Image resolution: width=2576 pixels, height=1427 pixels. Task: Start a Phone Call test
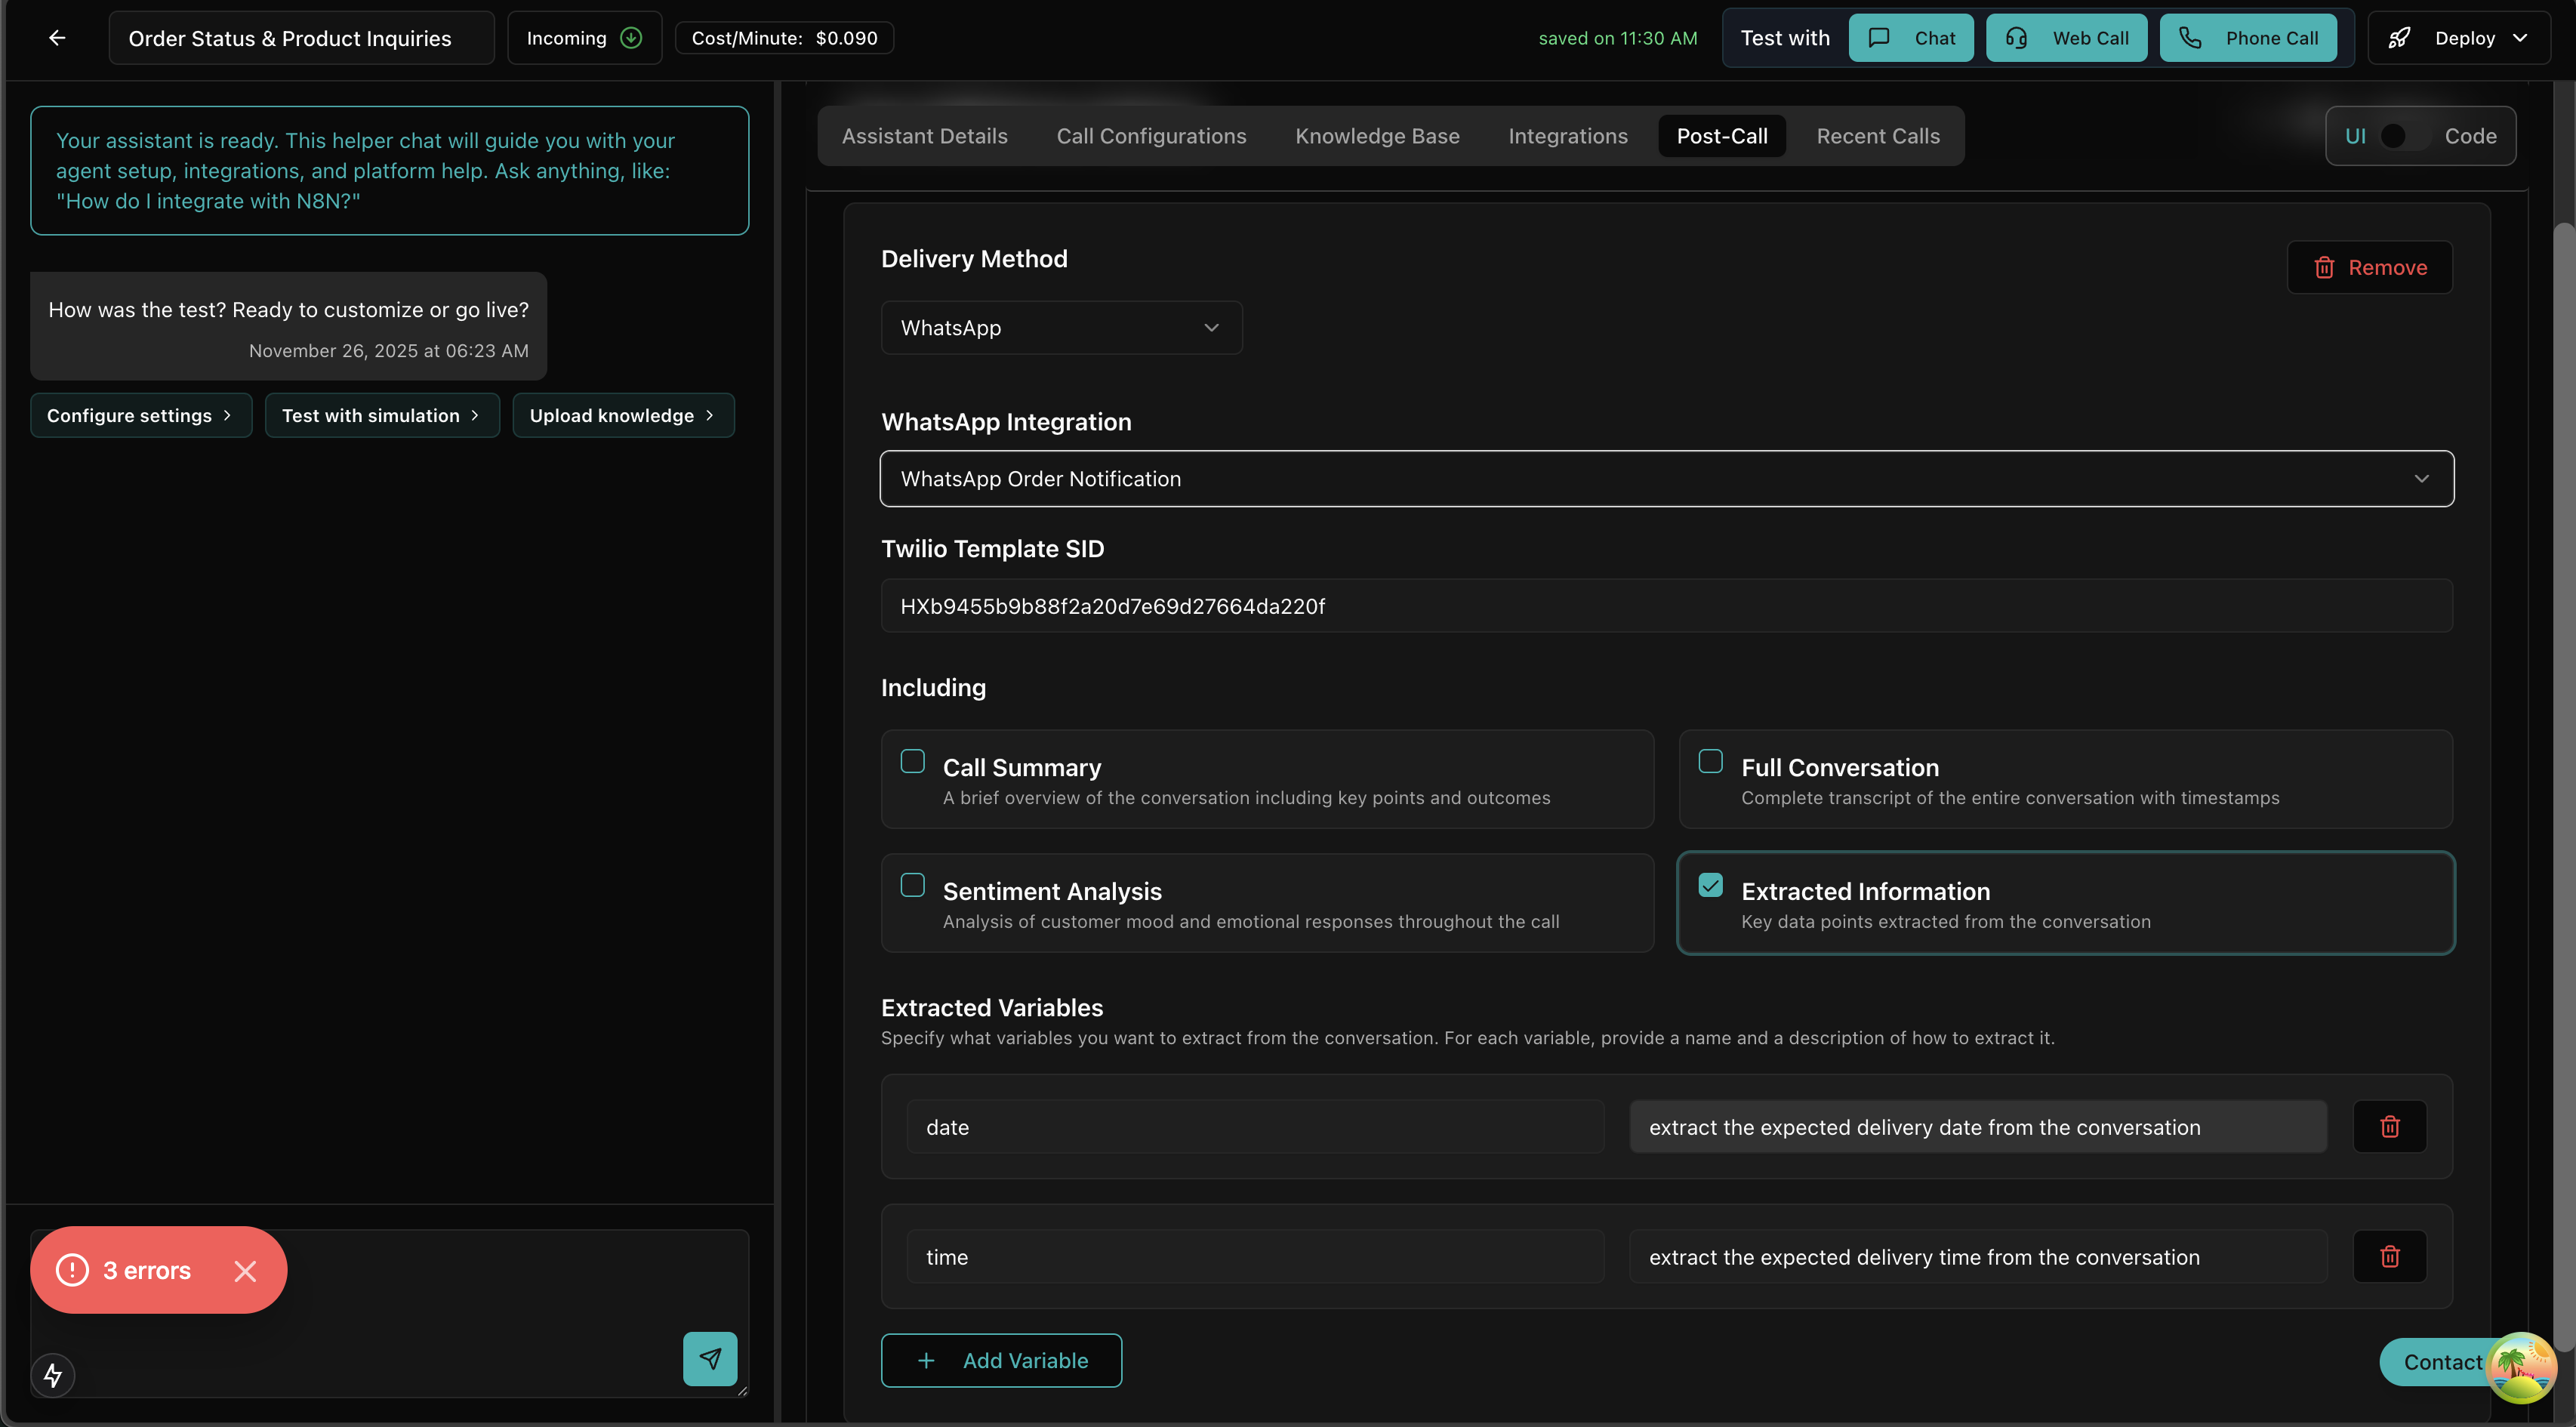(x=2248, y=38)
